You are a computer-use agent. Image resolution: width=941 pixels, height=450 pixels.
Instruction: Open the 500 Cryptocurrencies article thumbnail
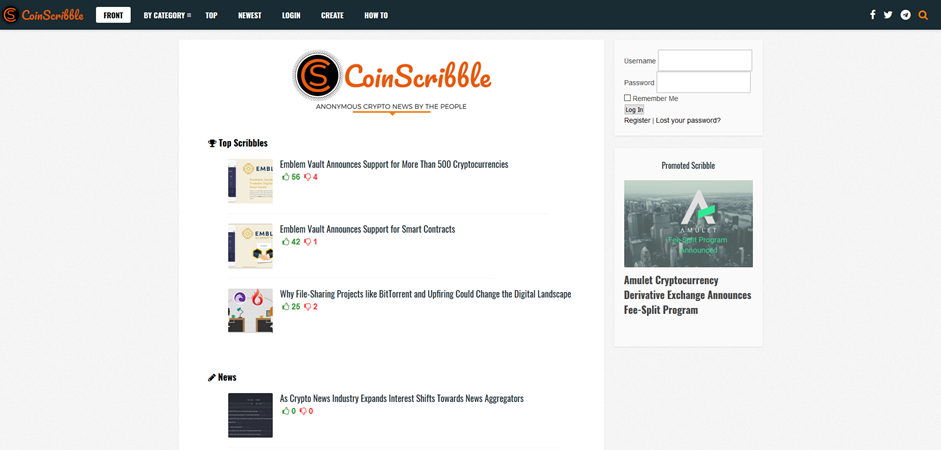point(250,181)
